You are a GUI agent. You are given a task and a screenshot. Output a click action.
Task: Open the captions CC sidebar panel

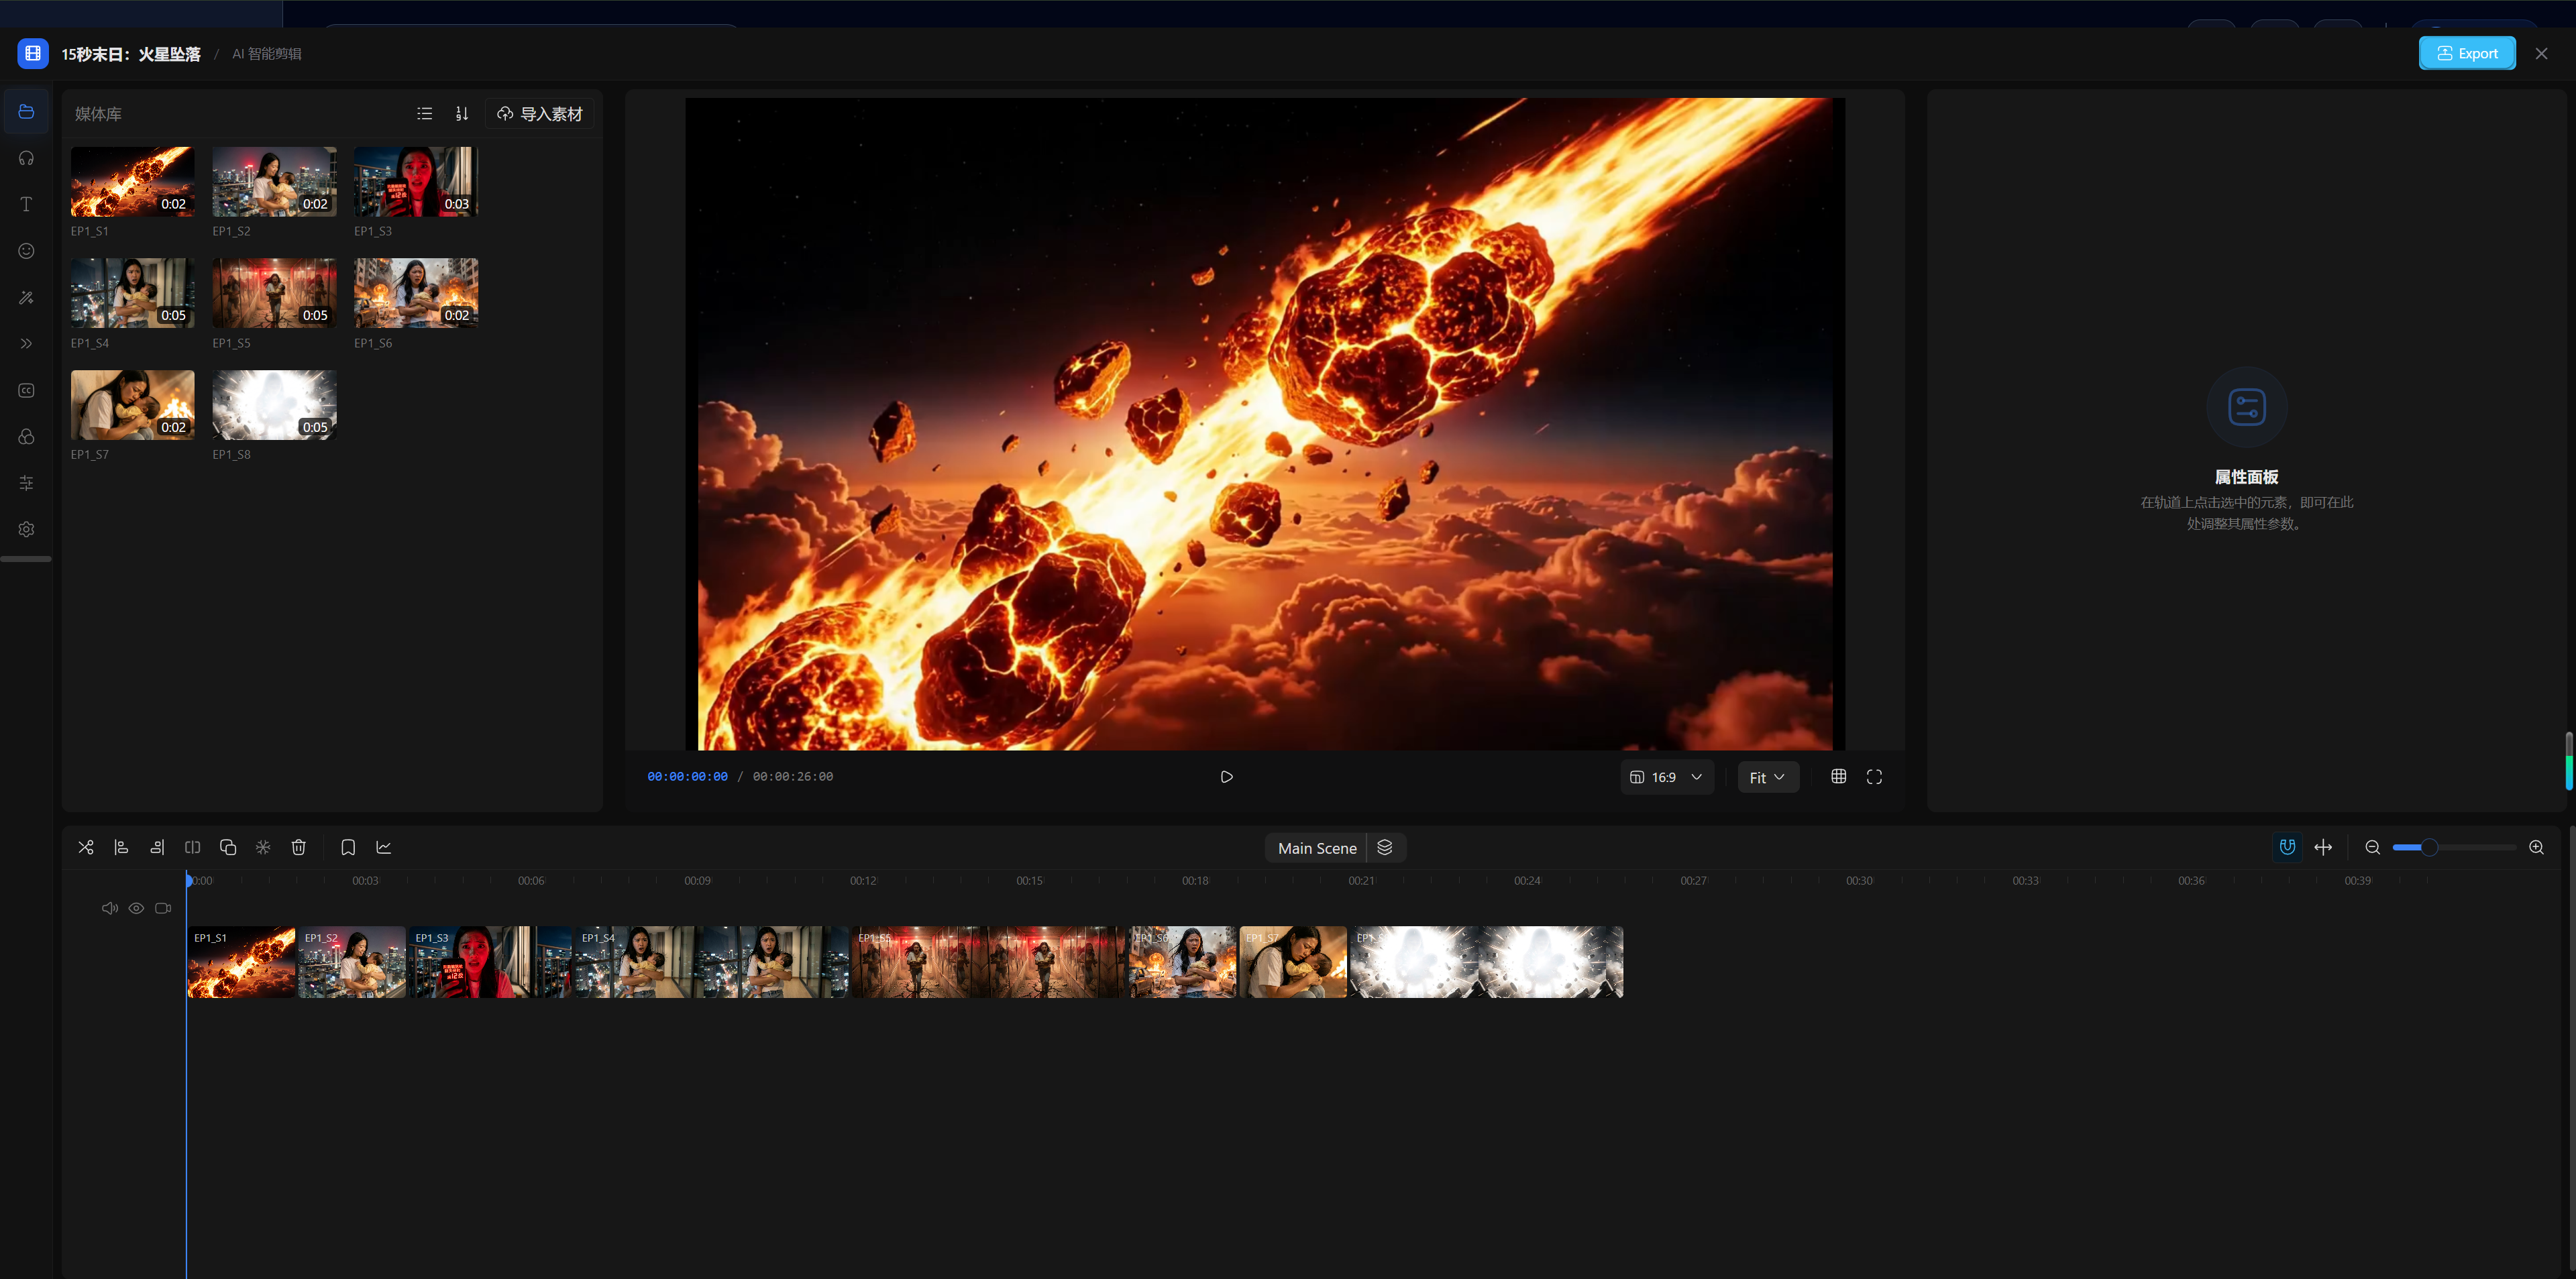(27, 390)
